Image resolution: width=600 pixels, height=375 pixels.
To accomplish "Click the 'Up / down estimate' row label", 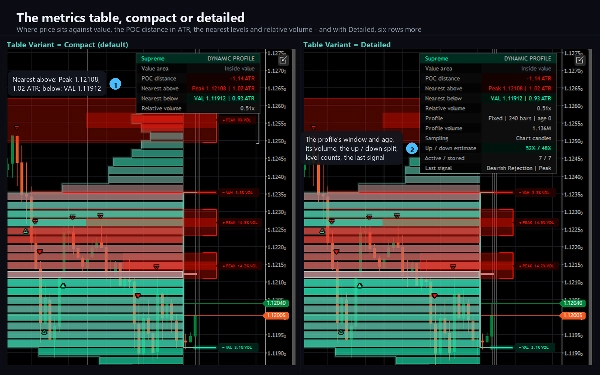I will pyautogui.click(x=450, y=148).
